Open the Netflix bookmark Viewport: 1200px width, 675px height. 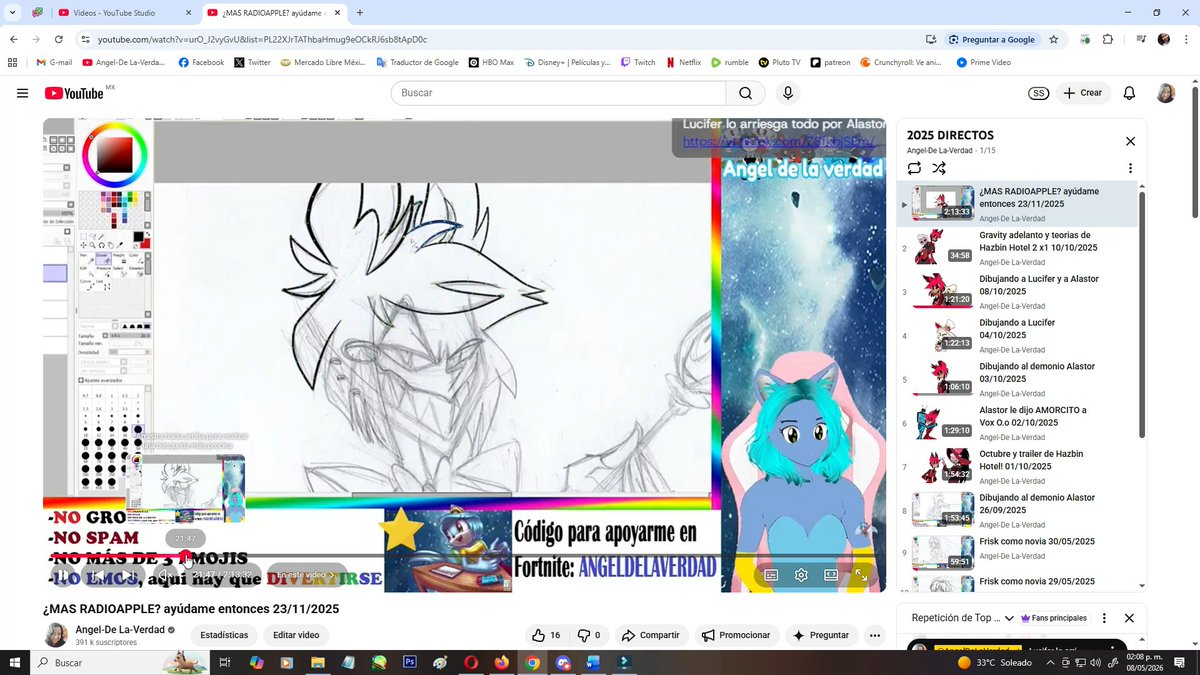pos(683,62)
